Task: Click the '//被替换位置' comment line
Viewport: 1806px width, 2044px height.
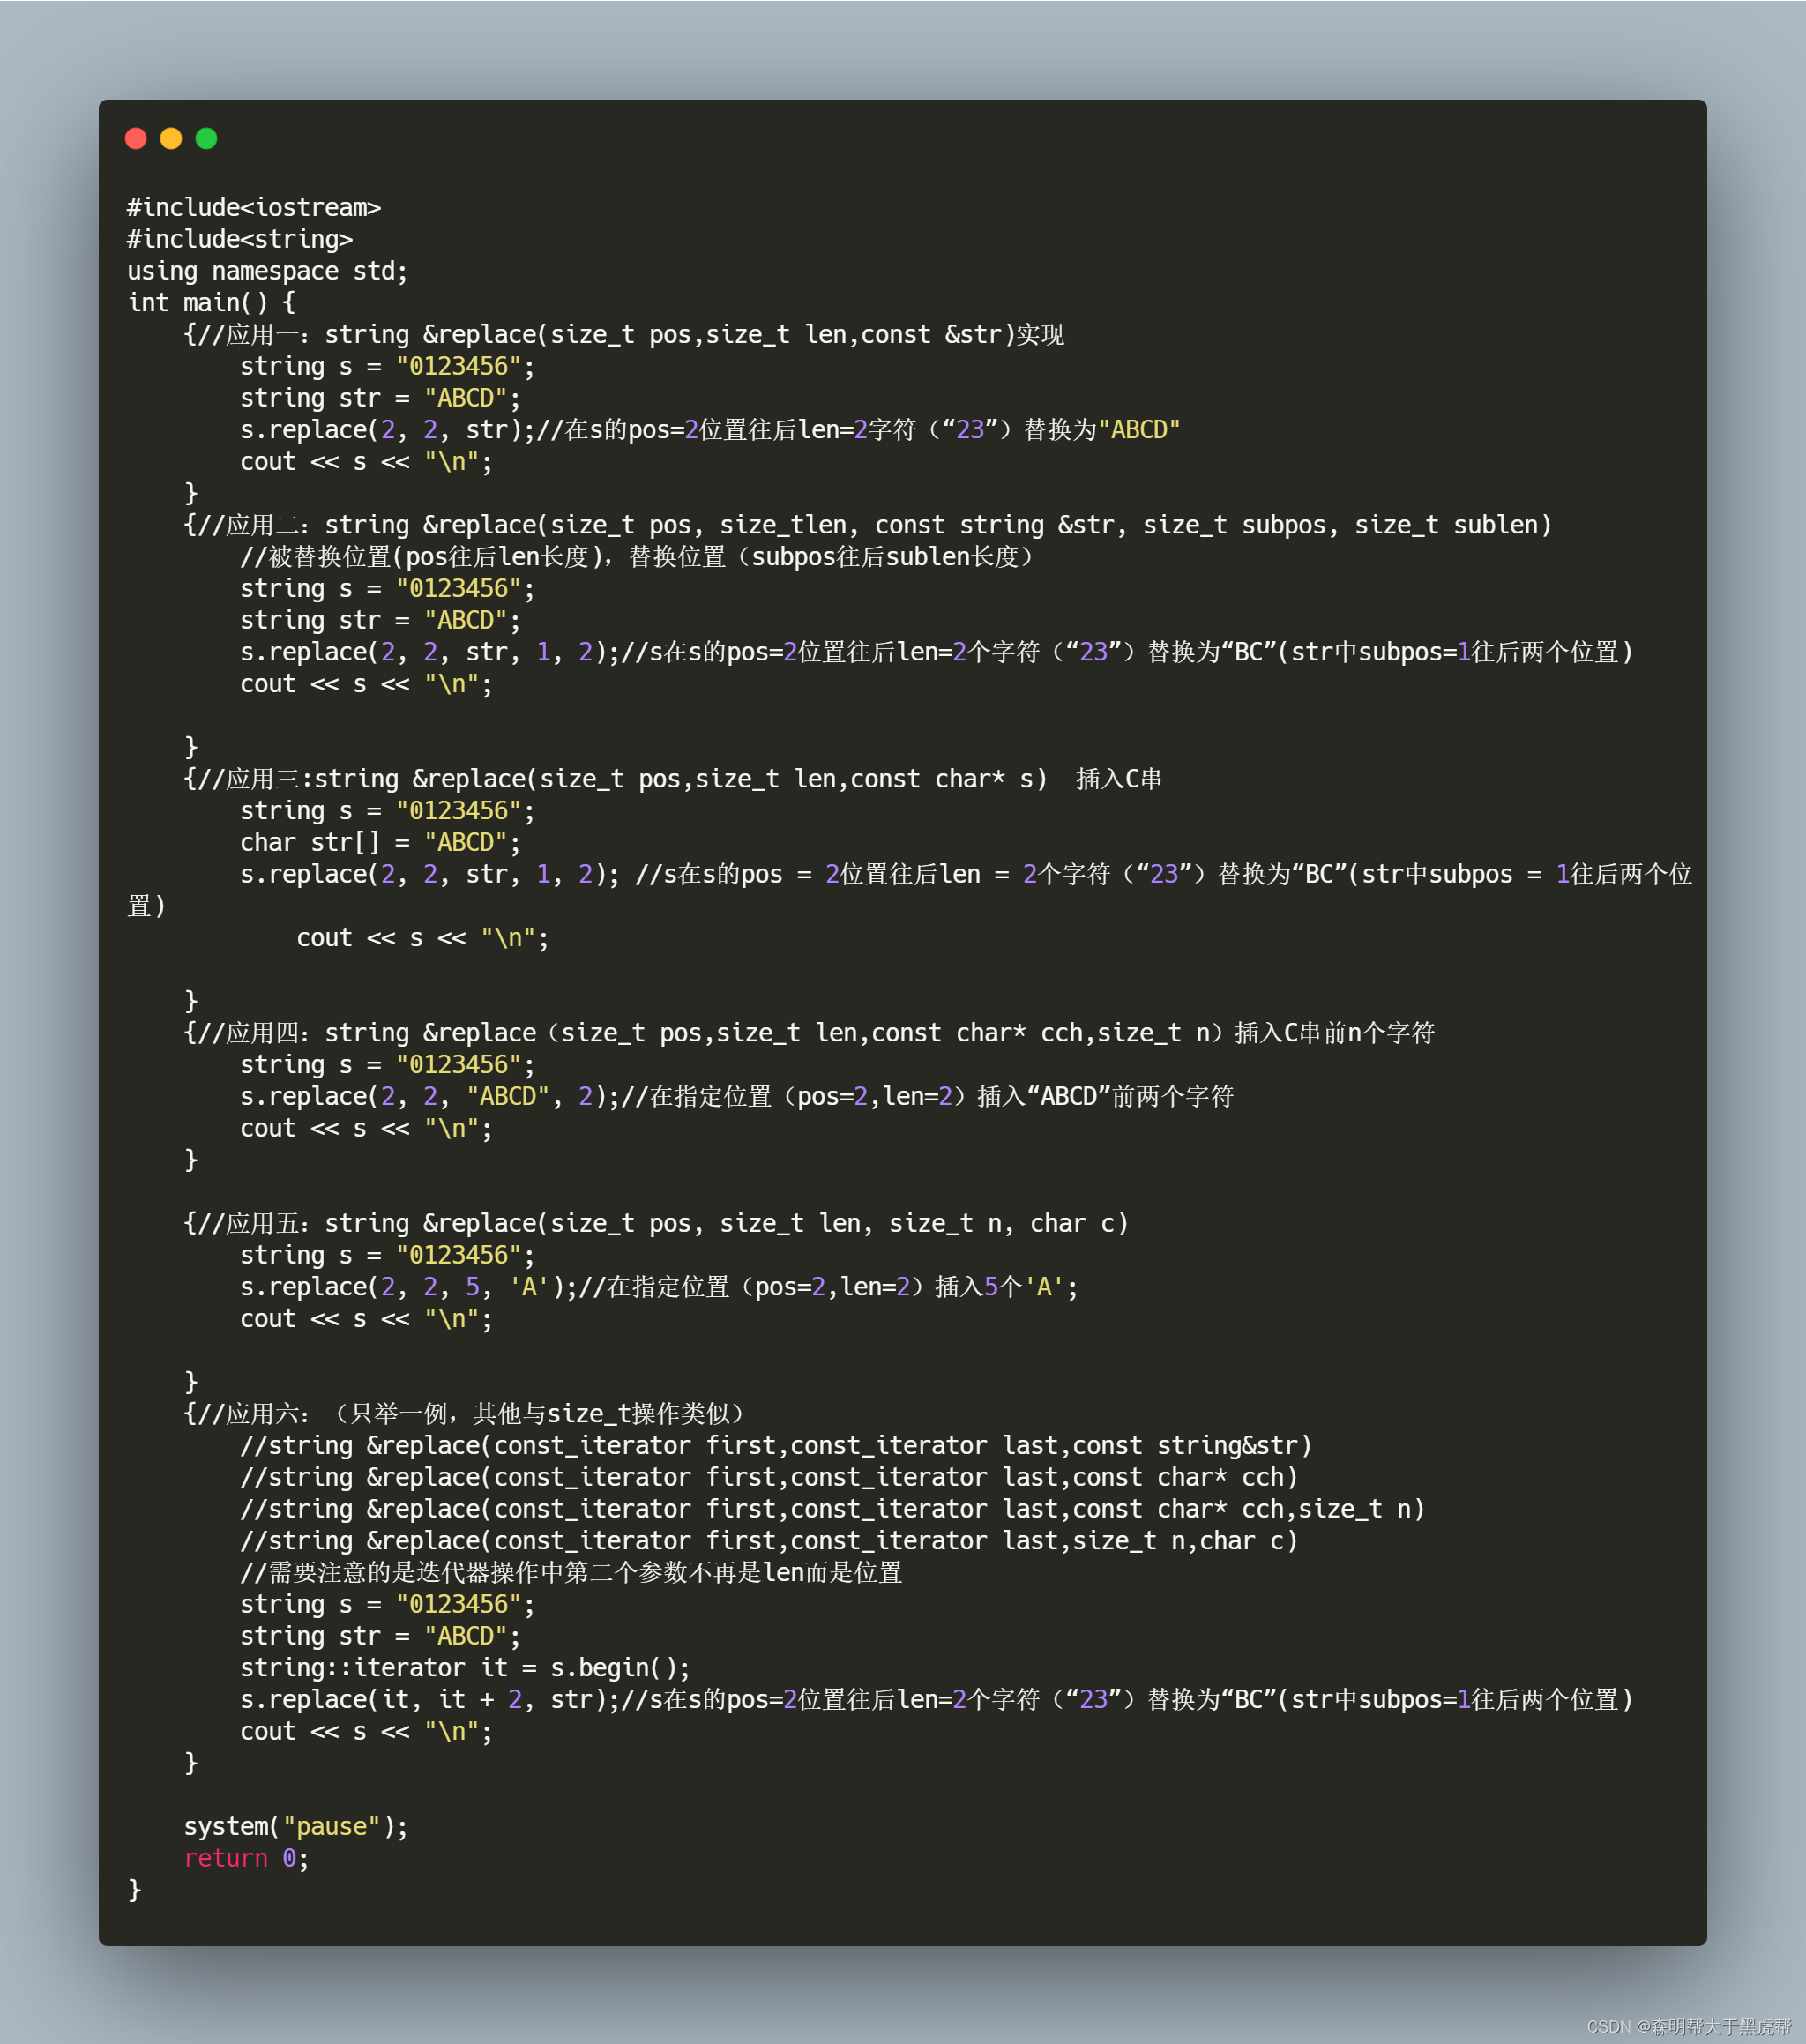Action: (638, 557)
